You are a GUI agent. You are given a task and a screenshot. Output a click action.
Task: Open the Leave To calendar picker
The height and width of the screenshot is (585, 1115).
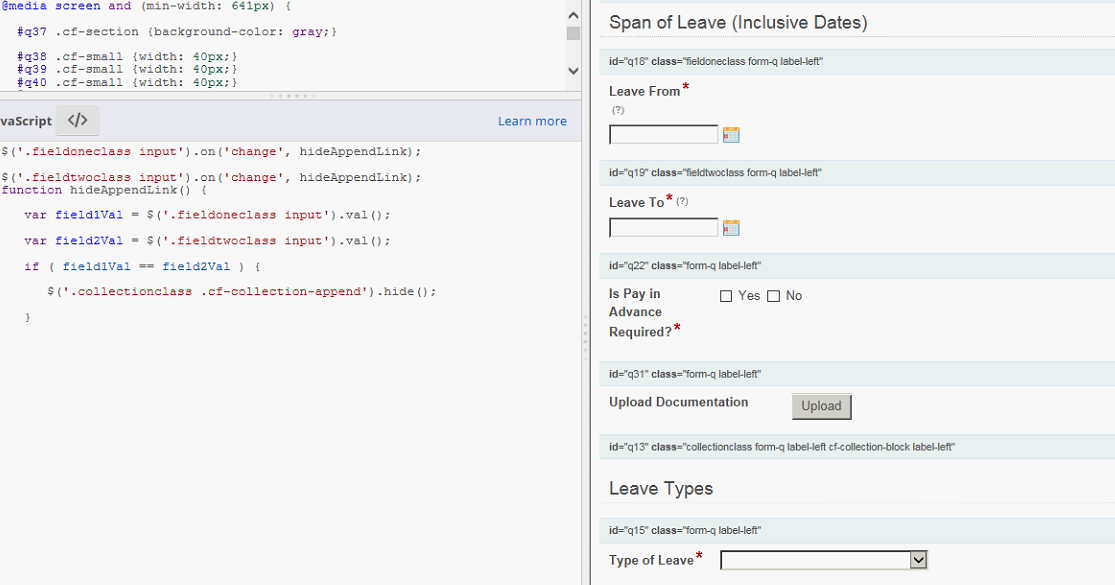pos(731,228)
